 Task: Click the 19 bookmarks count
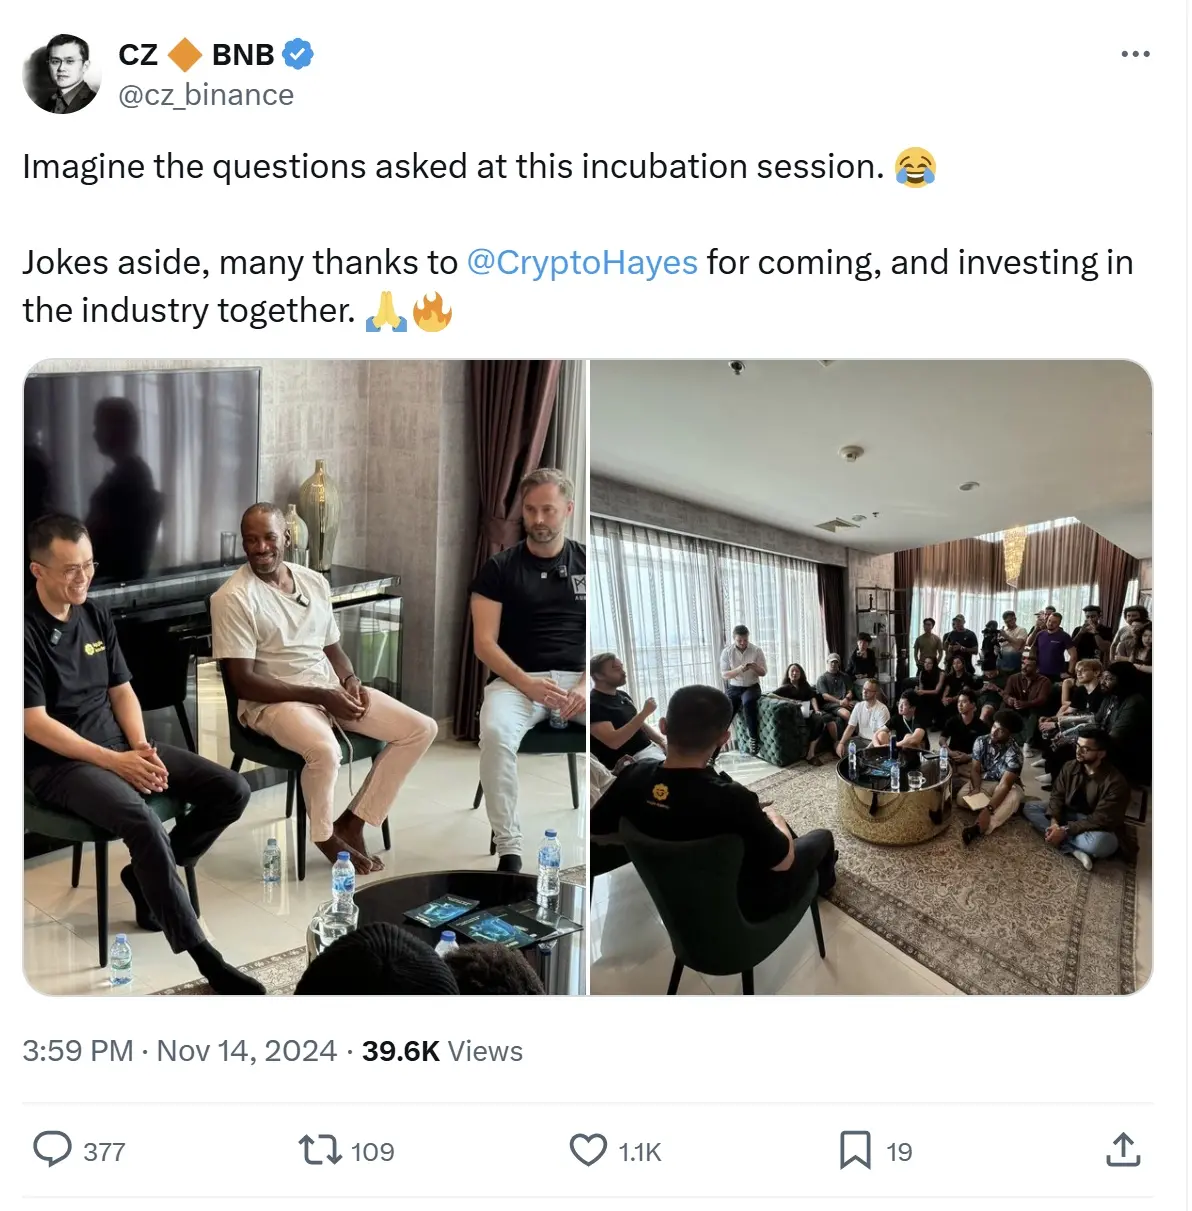(x=899, y=1152)
